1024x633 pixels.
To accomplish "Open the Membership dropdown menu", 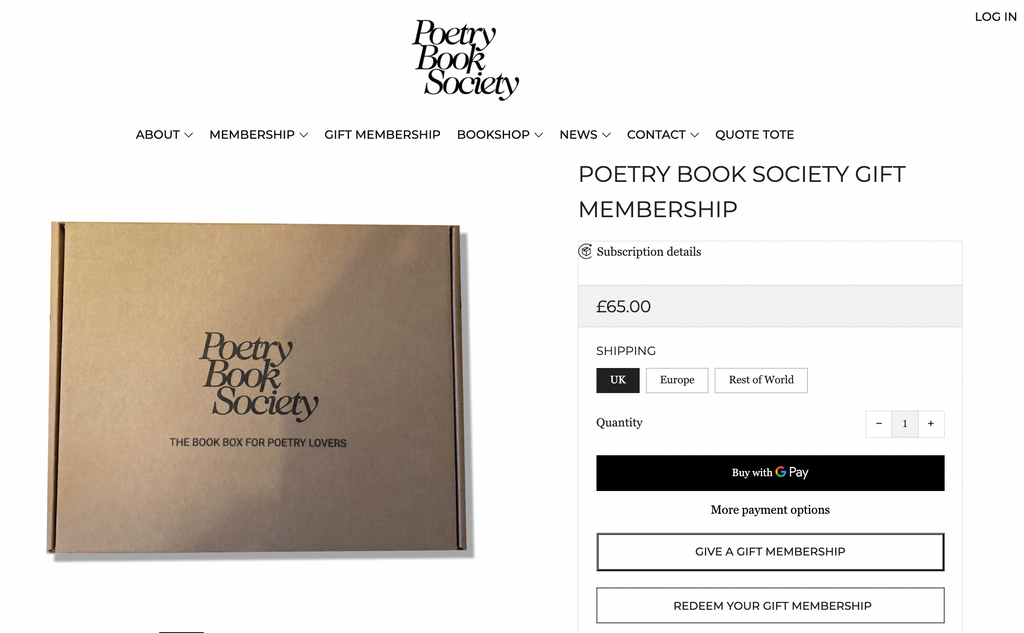I will point(258,135).
